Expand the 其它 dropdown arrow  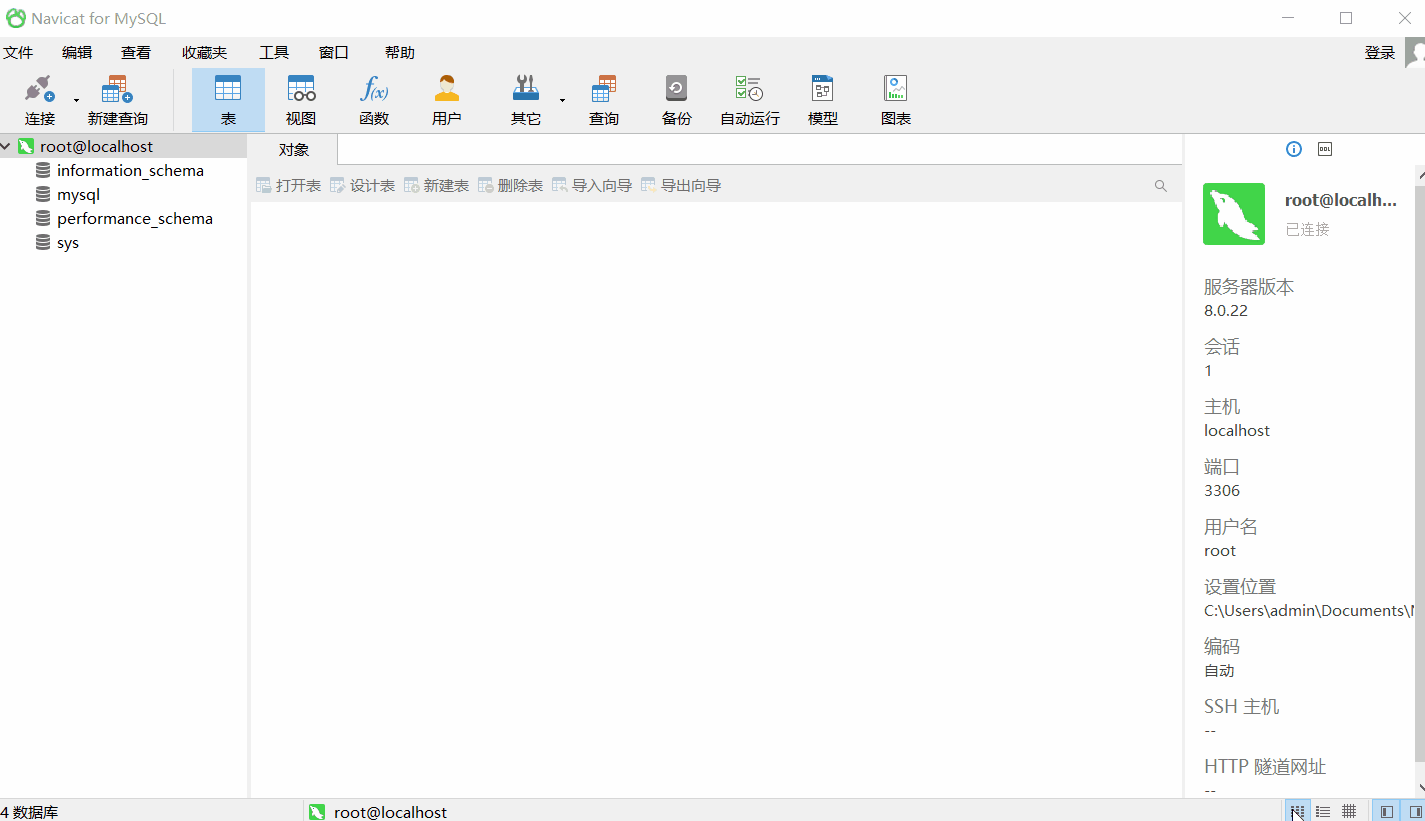(562, 100)
